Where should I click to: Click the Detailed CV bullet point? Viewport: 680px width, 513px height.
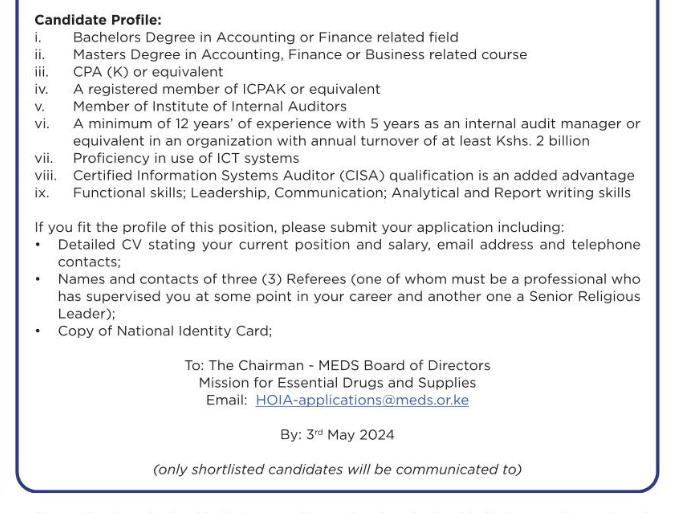(348, 245)
